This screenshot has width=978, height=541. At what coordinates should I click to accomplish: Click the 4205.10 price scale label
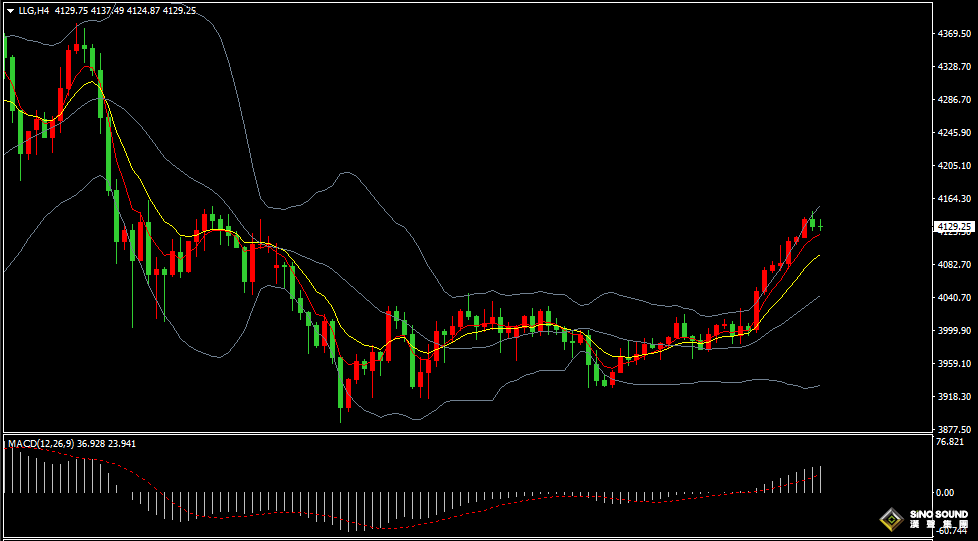point(954,166)
